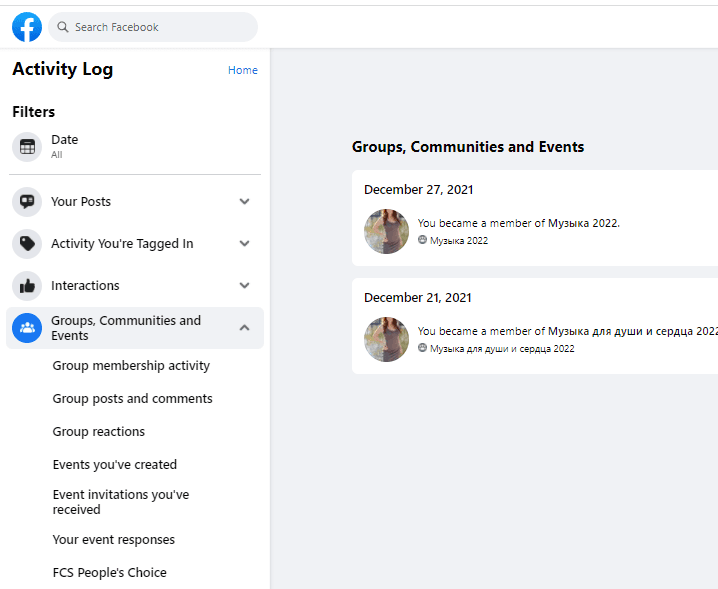Click small Музыка для души и сердца 2022 name

click(x=502, y=349)
